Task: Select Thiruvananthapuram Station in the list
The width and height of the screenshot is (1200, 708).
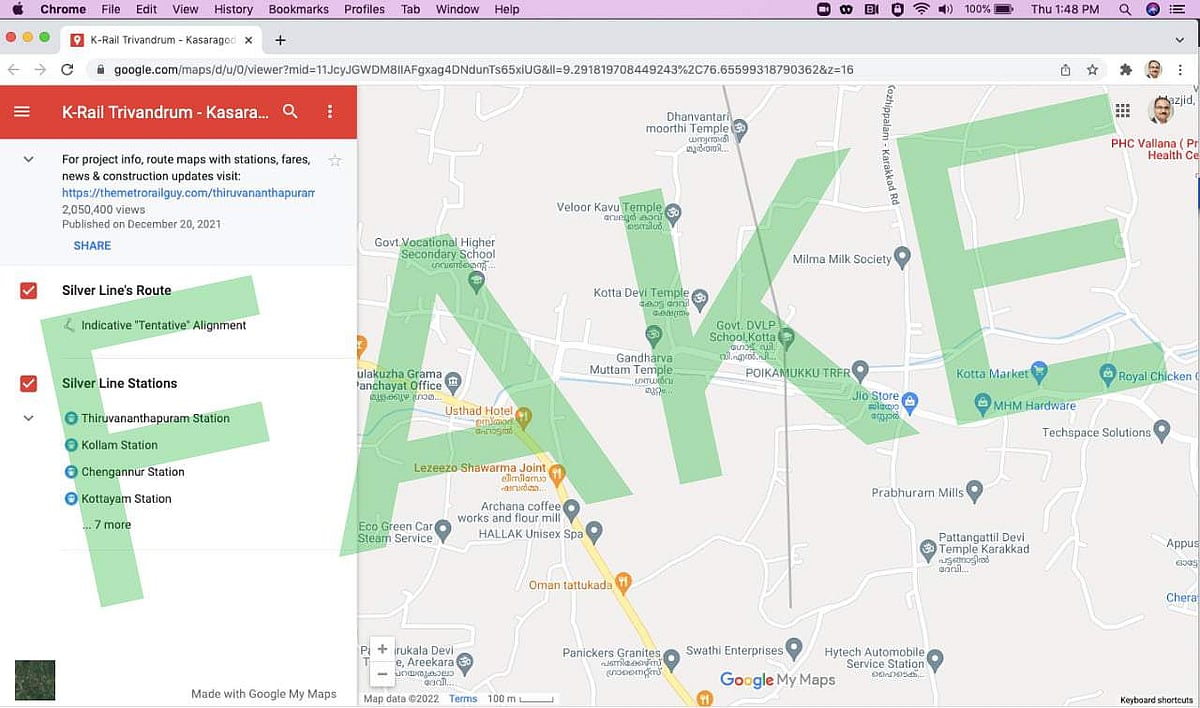Action: click(x=155, y=418)
